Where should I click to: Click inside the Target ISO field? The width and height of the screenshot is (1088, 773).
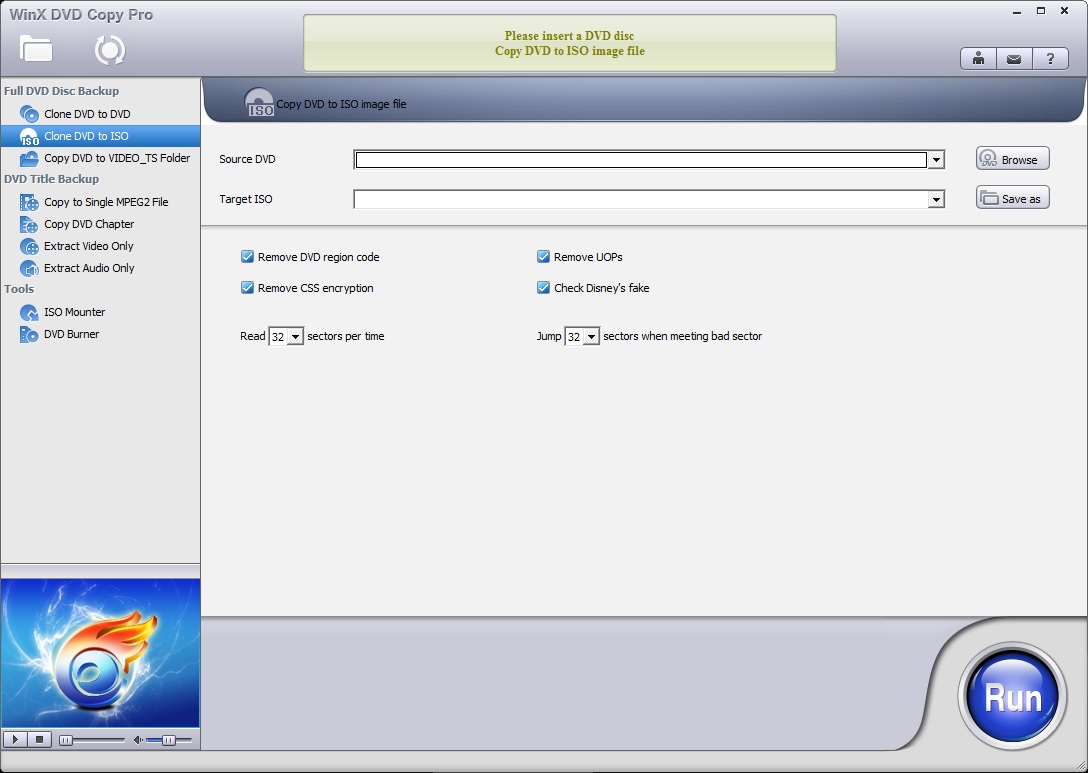641,200
